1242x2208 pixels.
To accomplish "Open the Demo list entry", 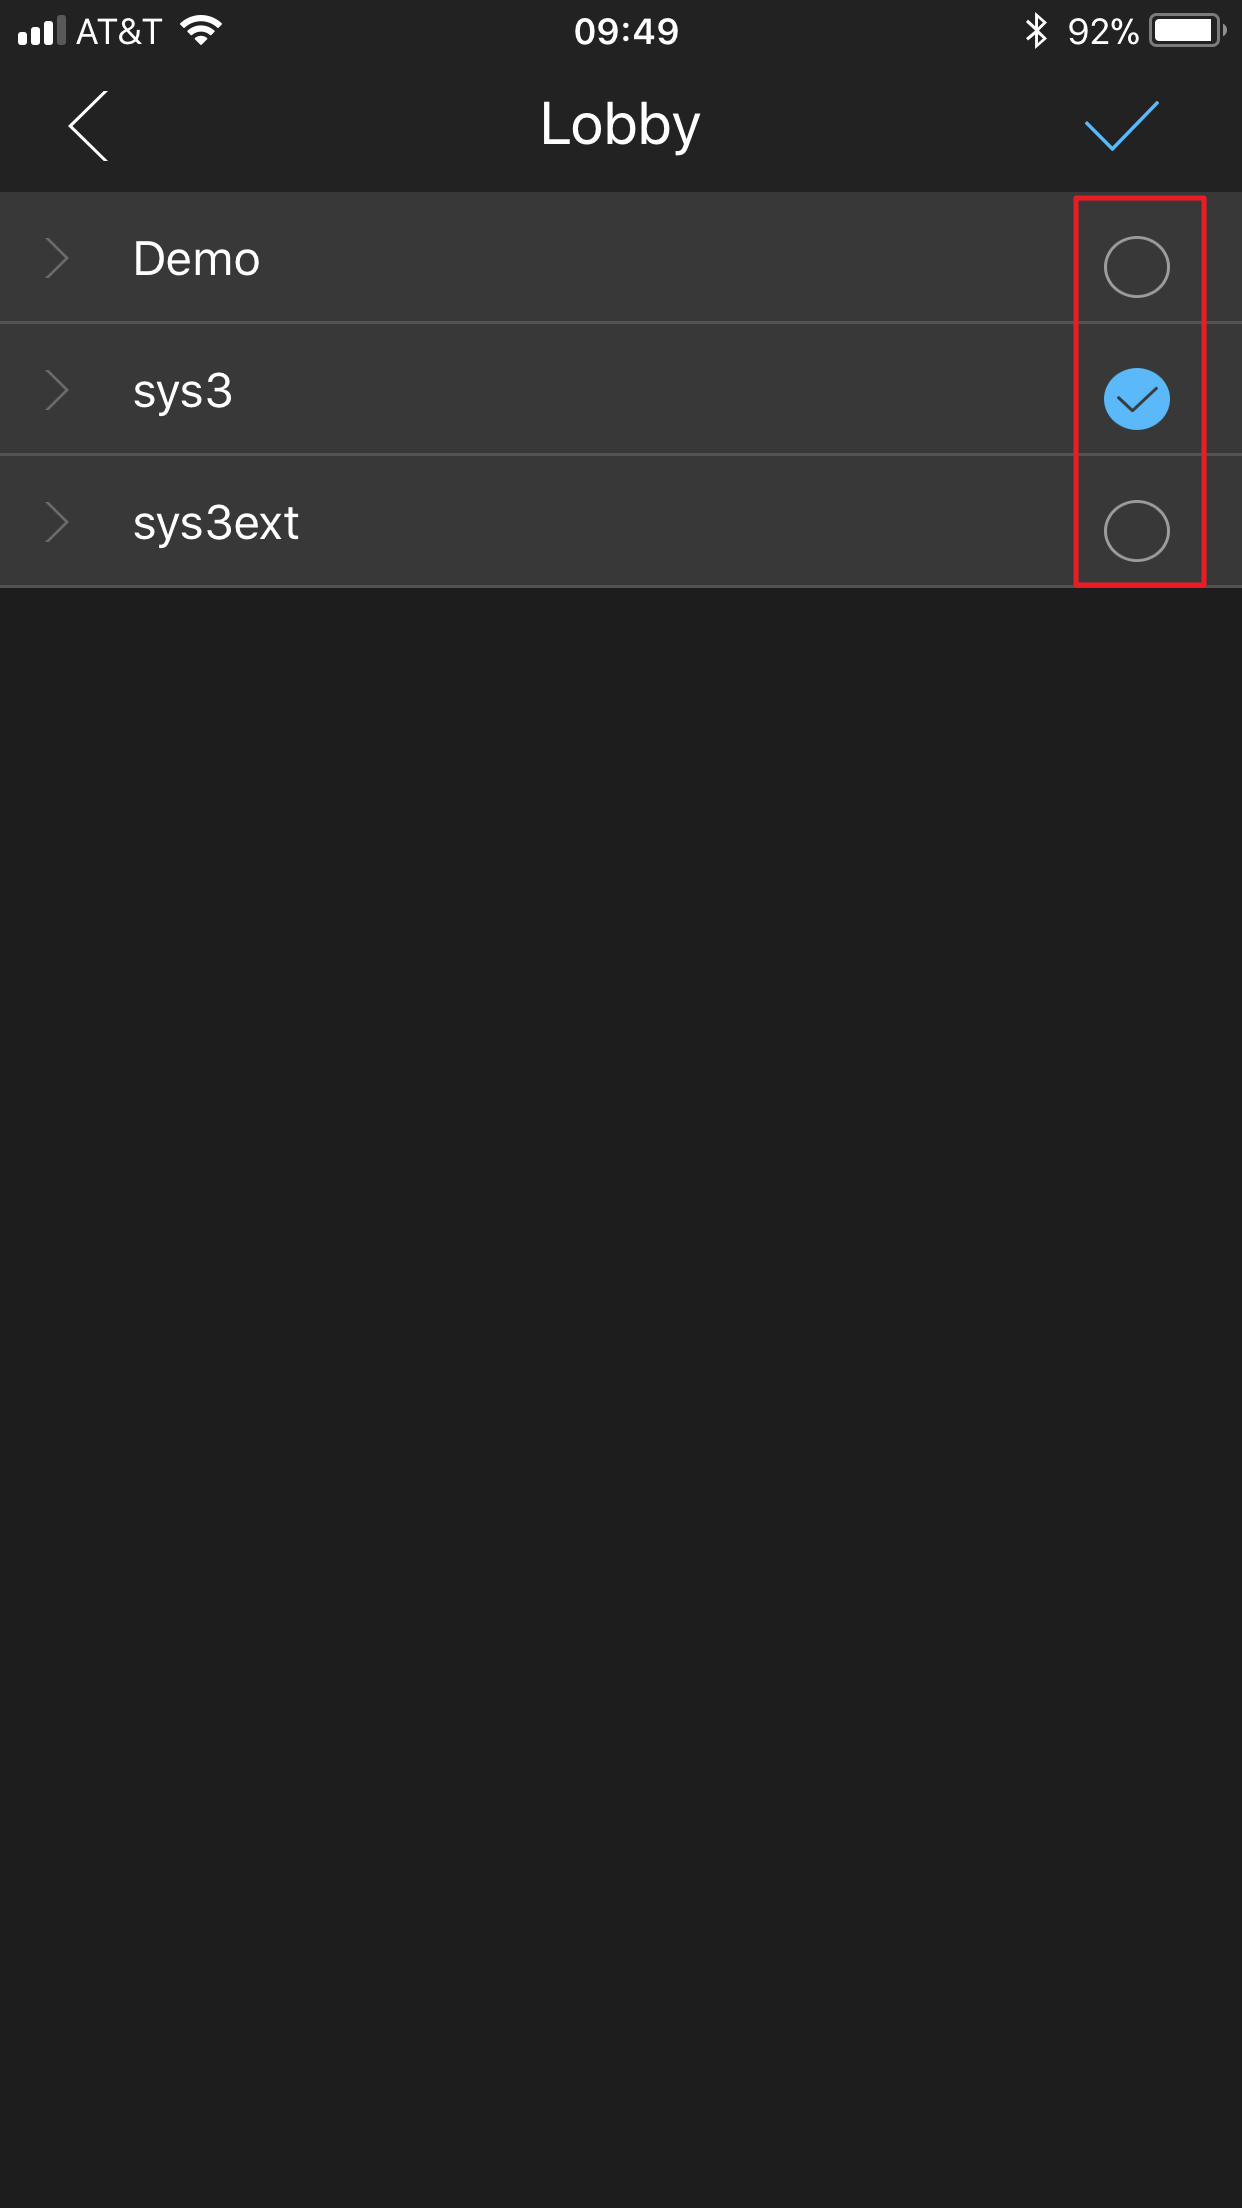I will [x=197, y=258].
